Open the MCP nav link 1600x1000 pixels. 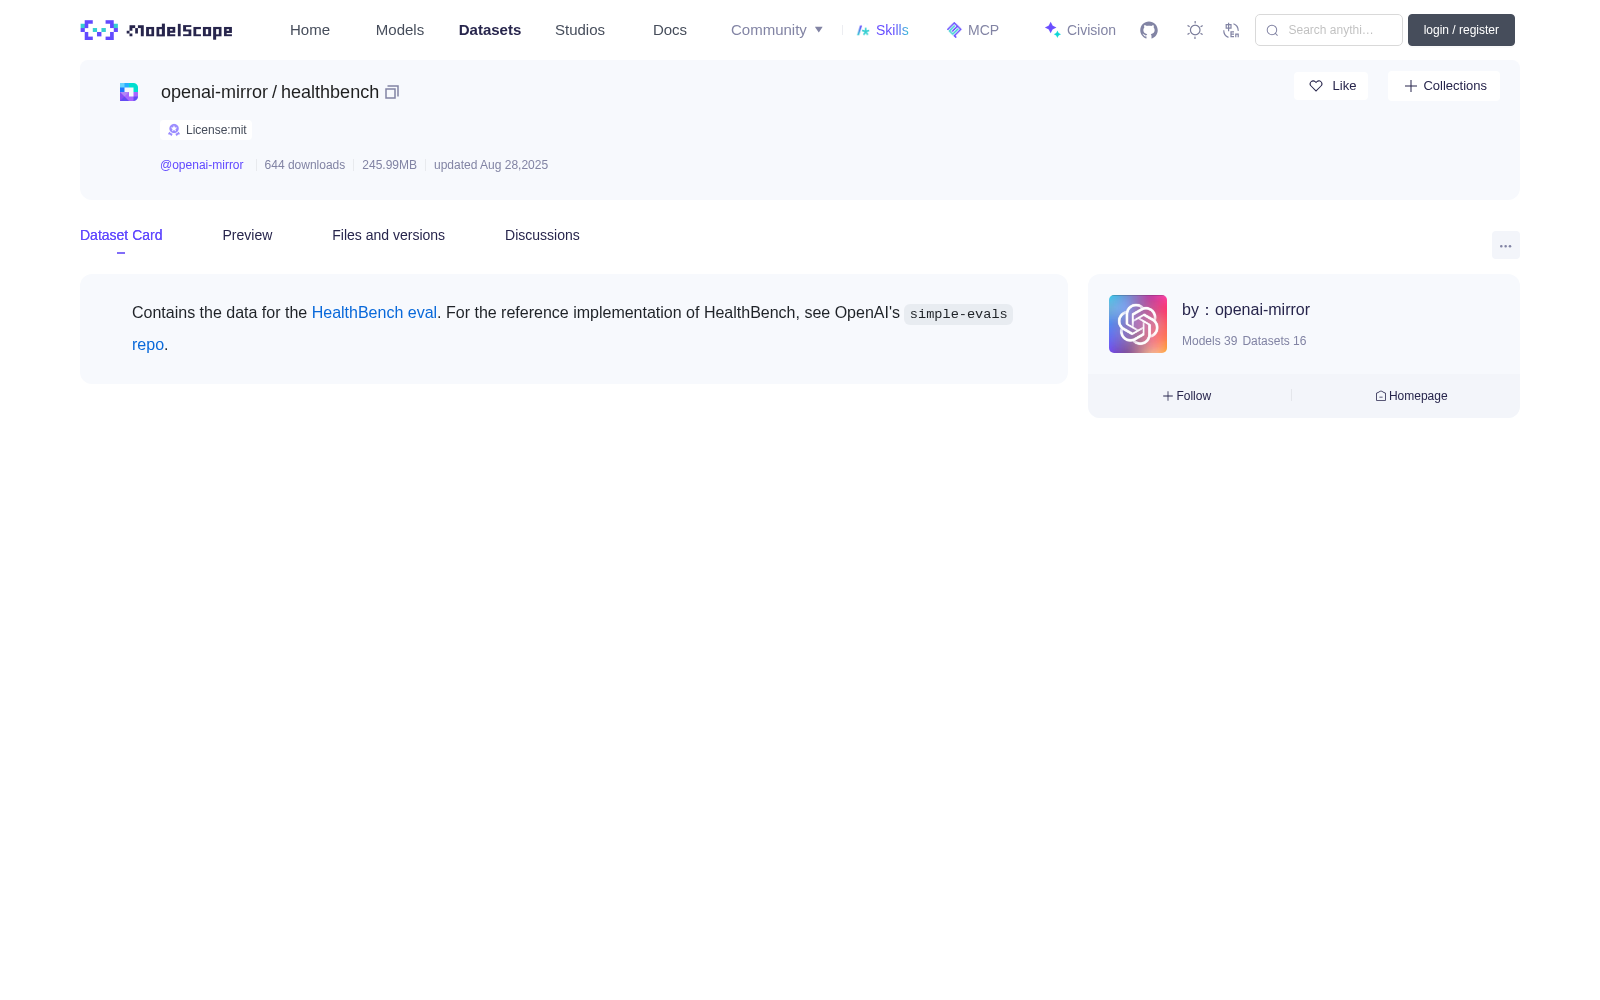click(972, 30)
